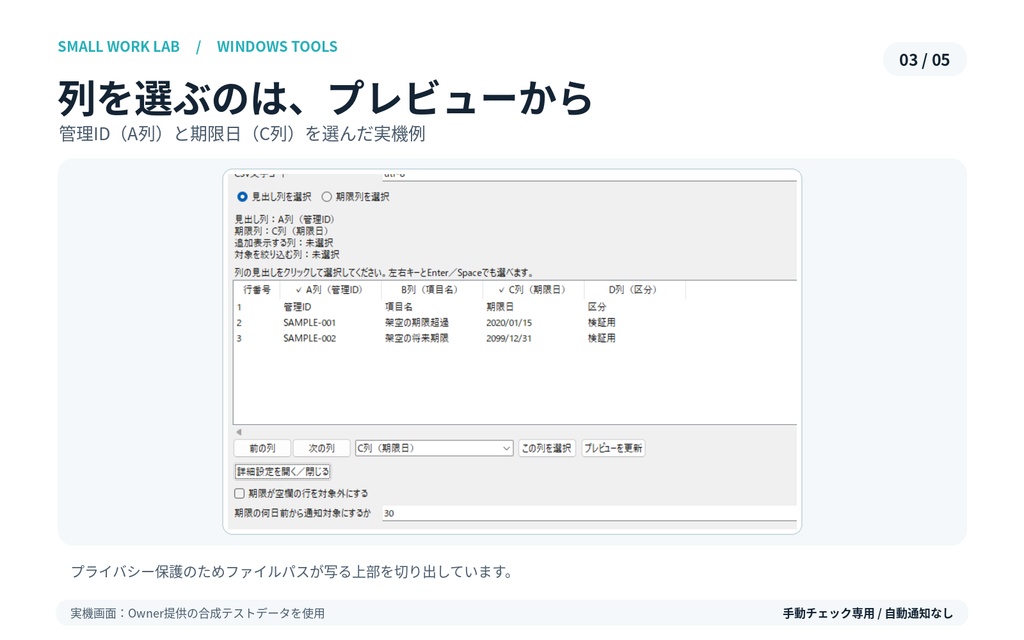Click the notification days field showing 30
Viewport: 1024px width, 640px height.
(x=589, y=513)
